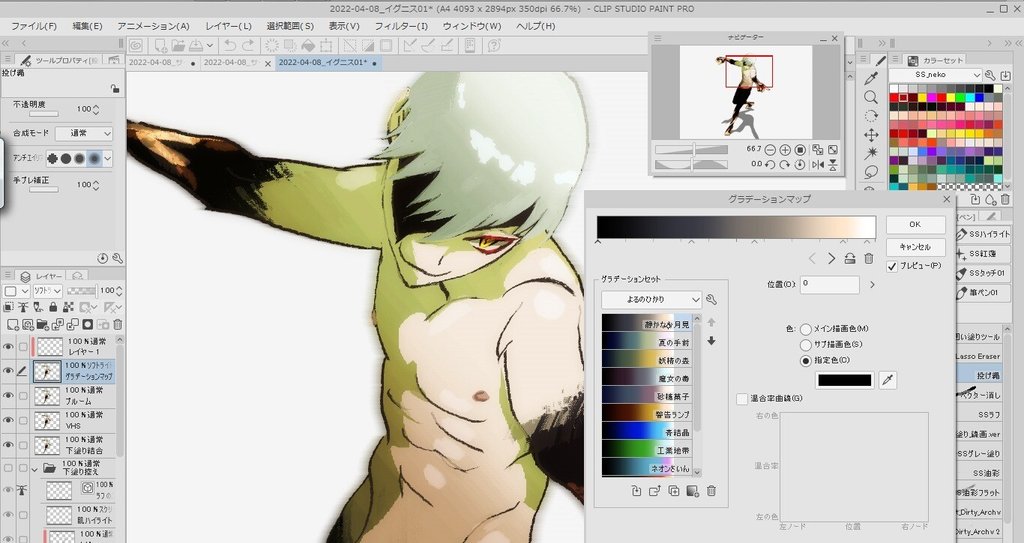Viewport: 1024px width, 543px height.
Task: Select the メイン描画色(M) radio button
Action: [x=806, y=329]
